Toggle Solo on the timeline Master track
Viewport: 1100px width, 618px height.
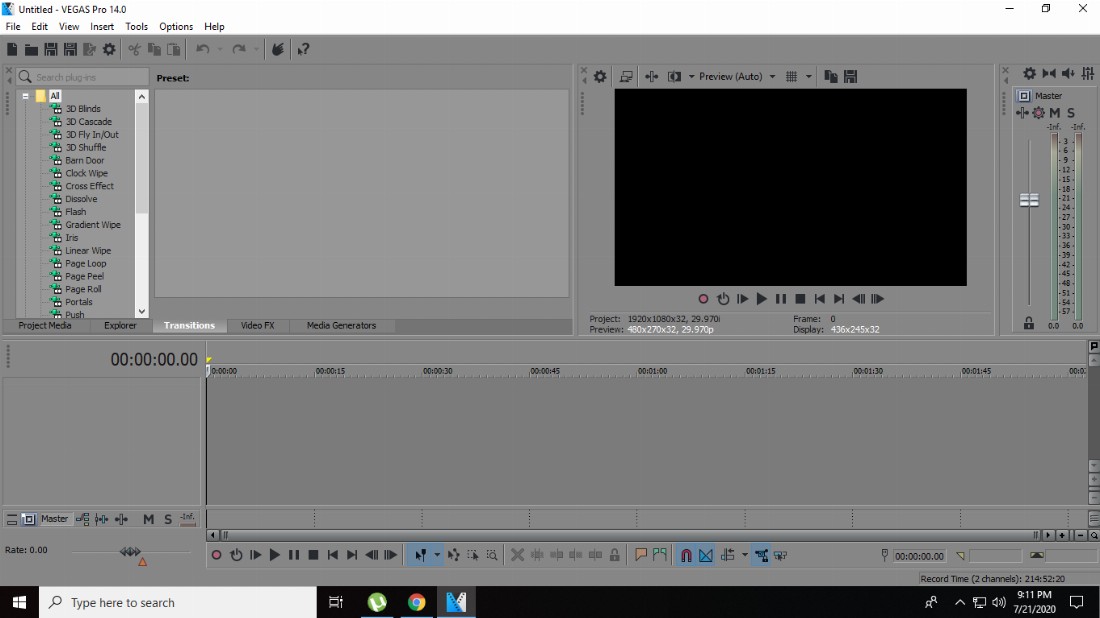(168, 519)
